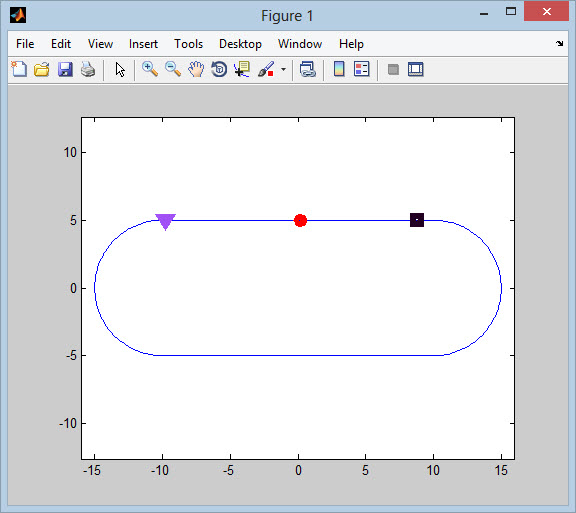This screenshot has width=576, height=513.
Task: Expand the Brush color dropdown arrow
Action: (x=283, y=69)
